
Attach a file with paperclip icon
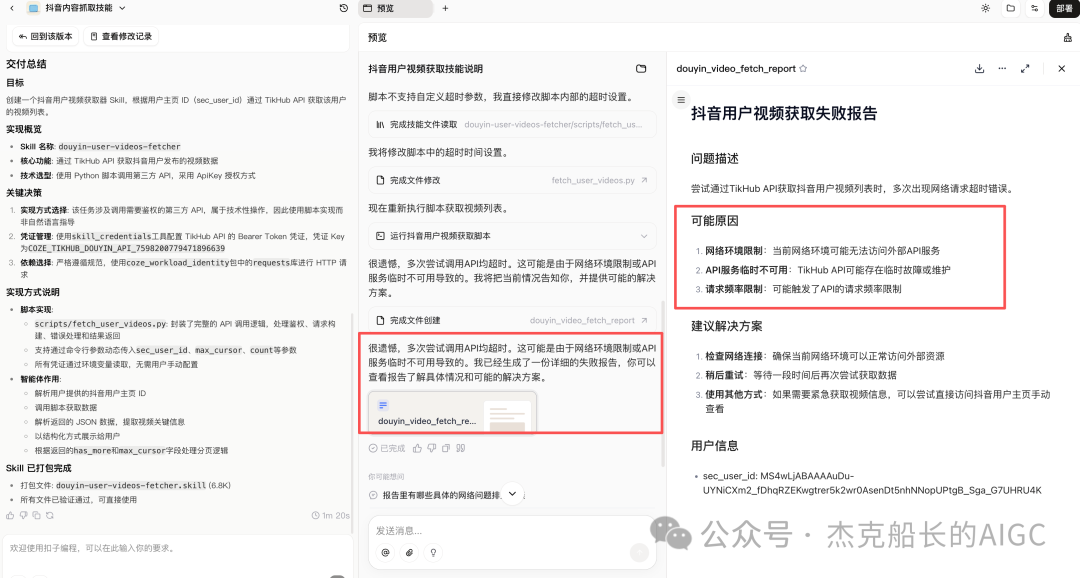coord(409,553)
